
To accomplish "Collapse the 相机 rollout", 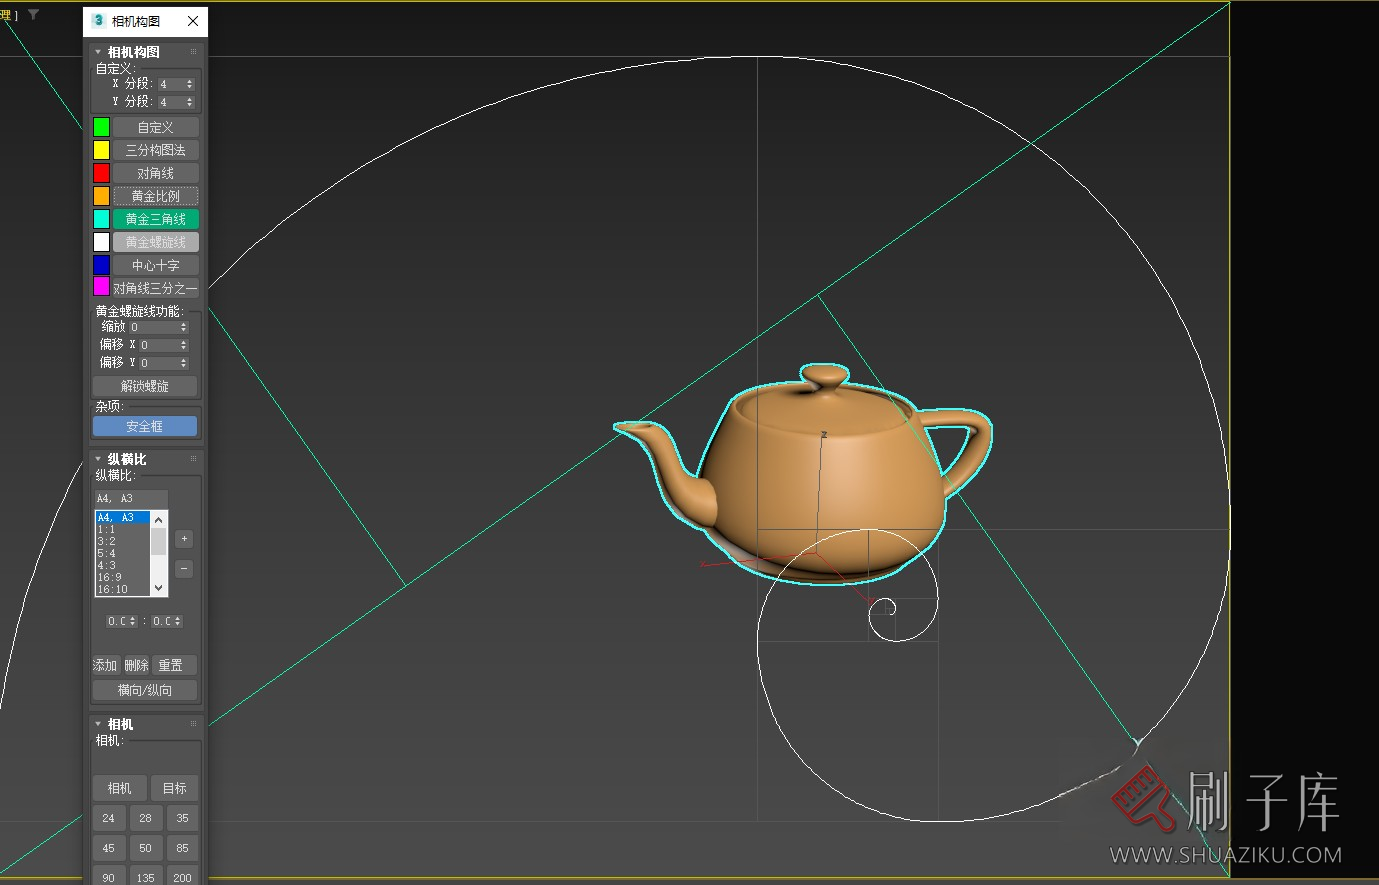I will (x=98, y=724).
